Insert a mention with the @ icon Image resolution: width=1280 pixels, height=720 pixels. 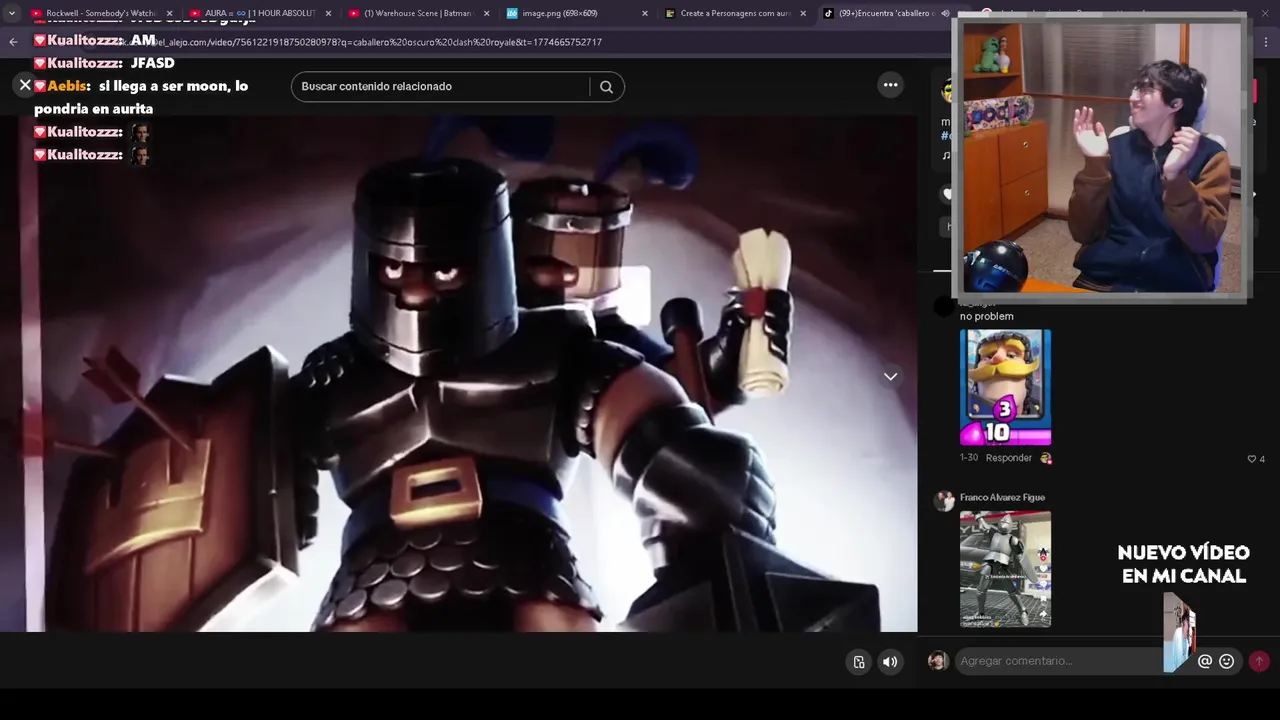(1205, 661)
